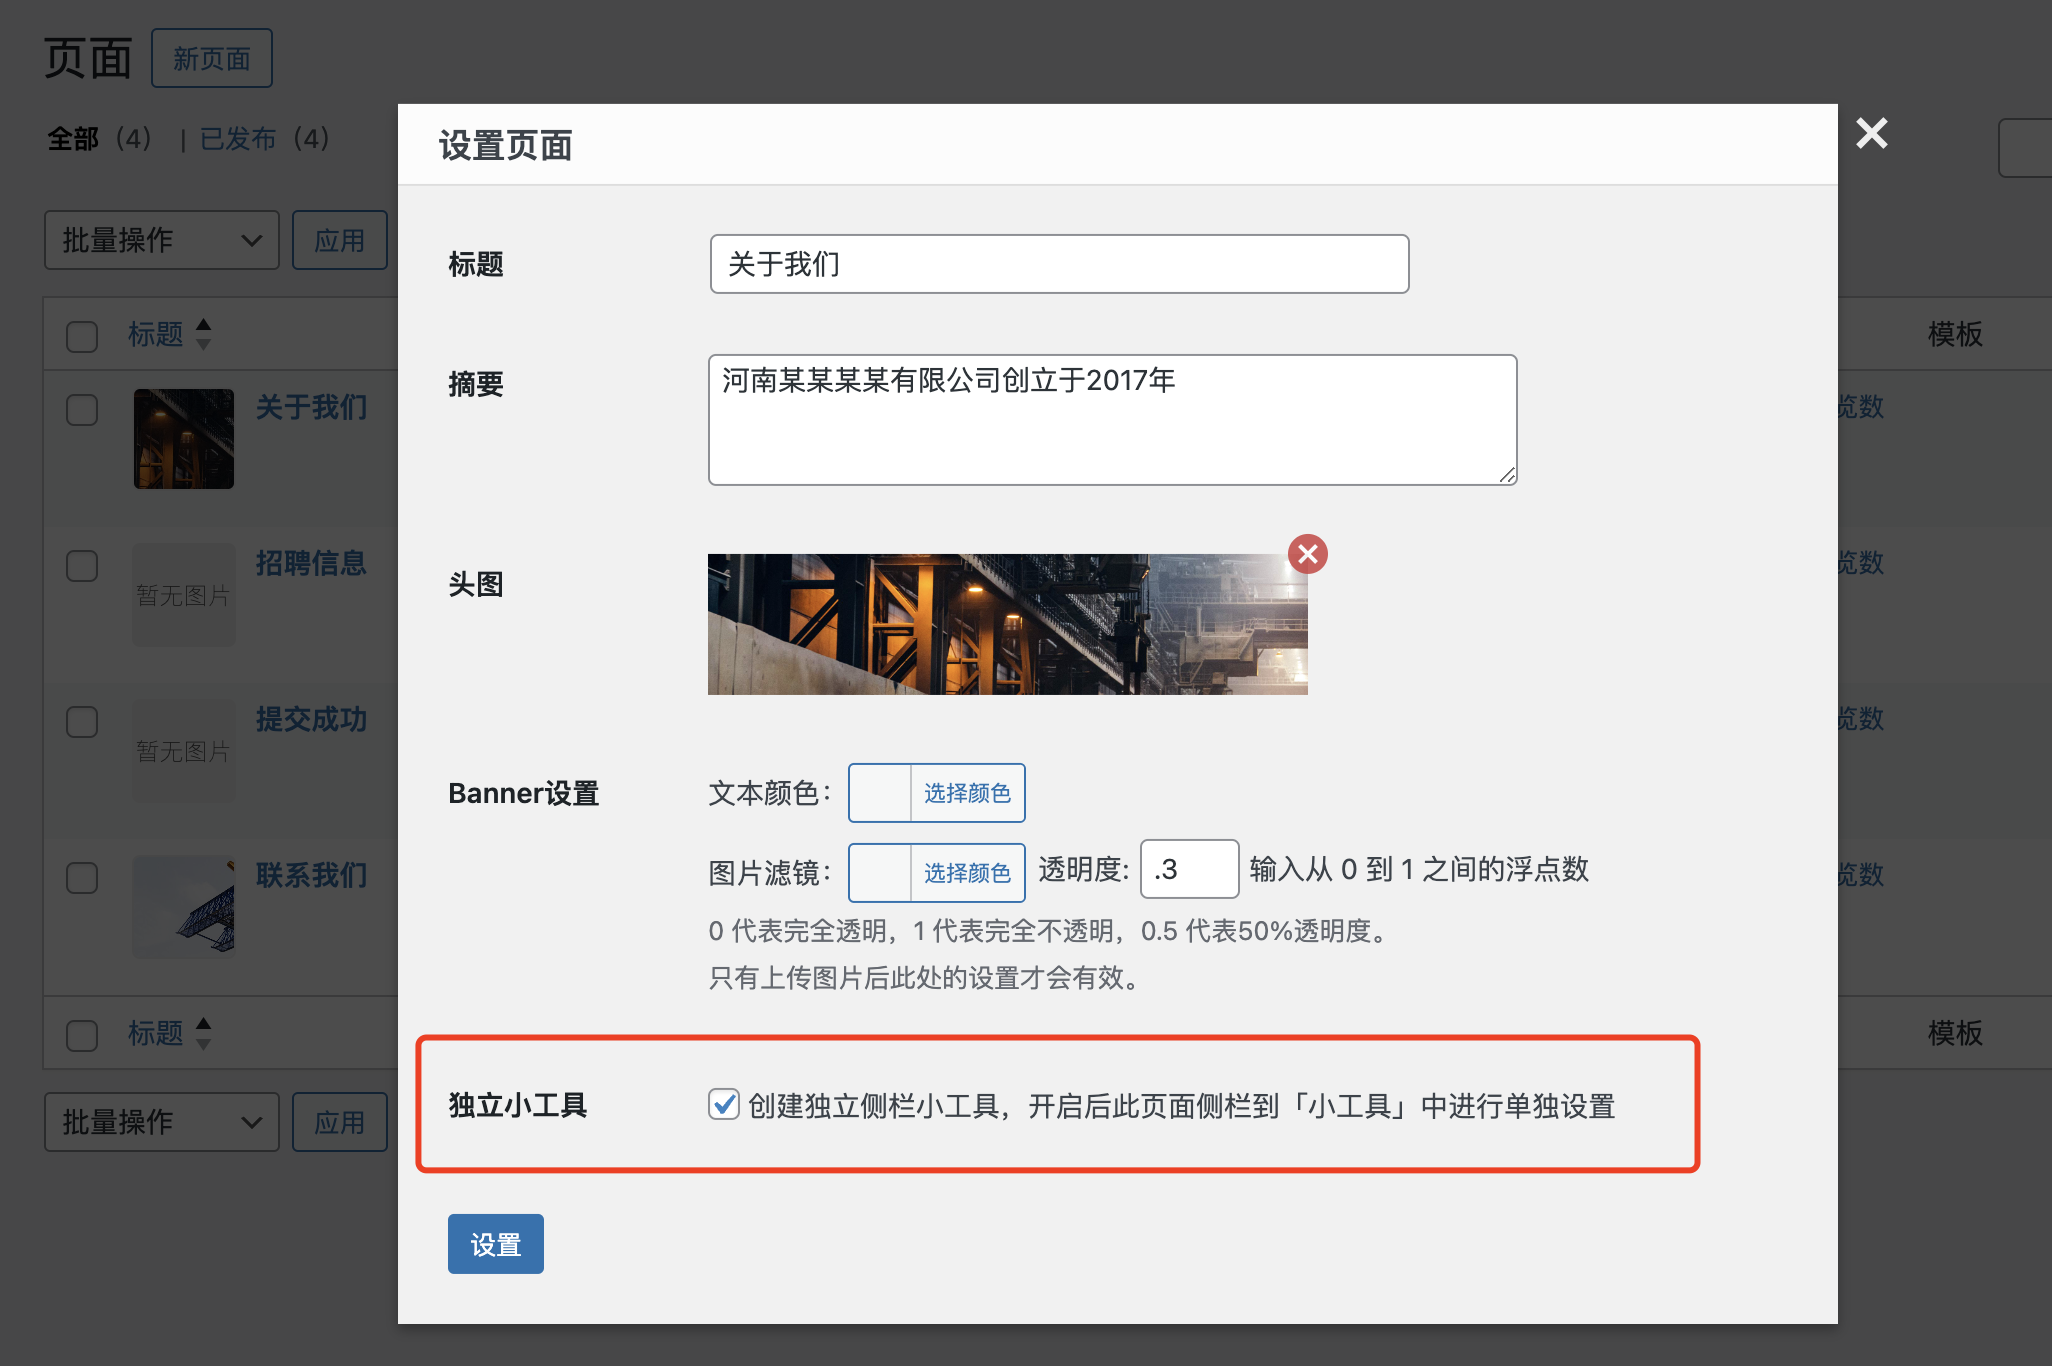Tick the select-all checkbox in the table header
Image resolution: width=2052 pixels, height=1366 pixels.
[82, 336]
